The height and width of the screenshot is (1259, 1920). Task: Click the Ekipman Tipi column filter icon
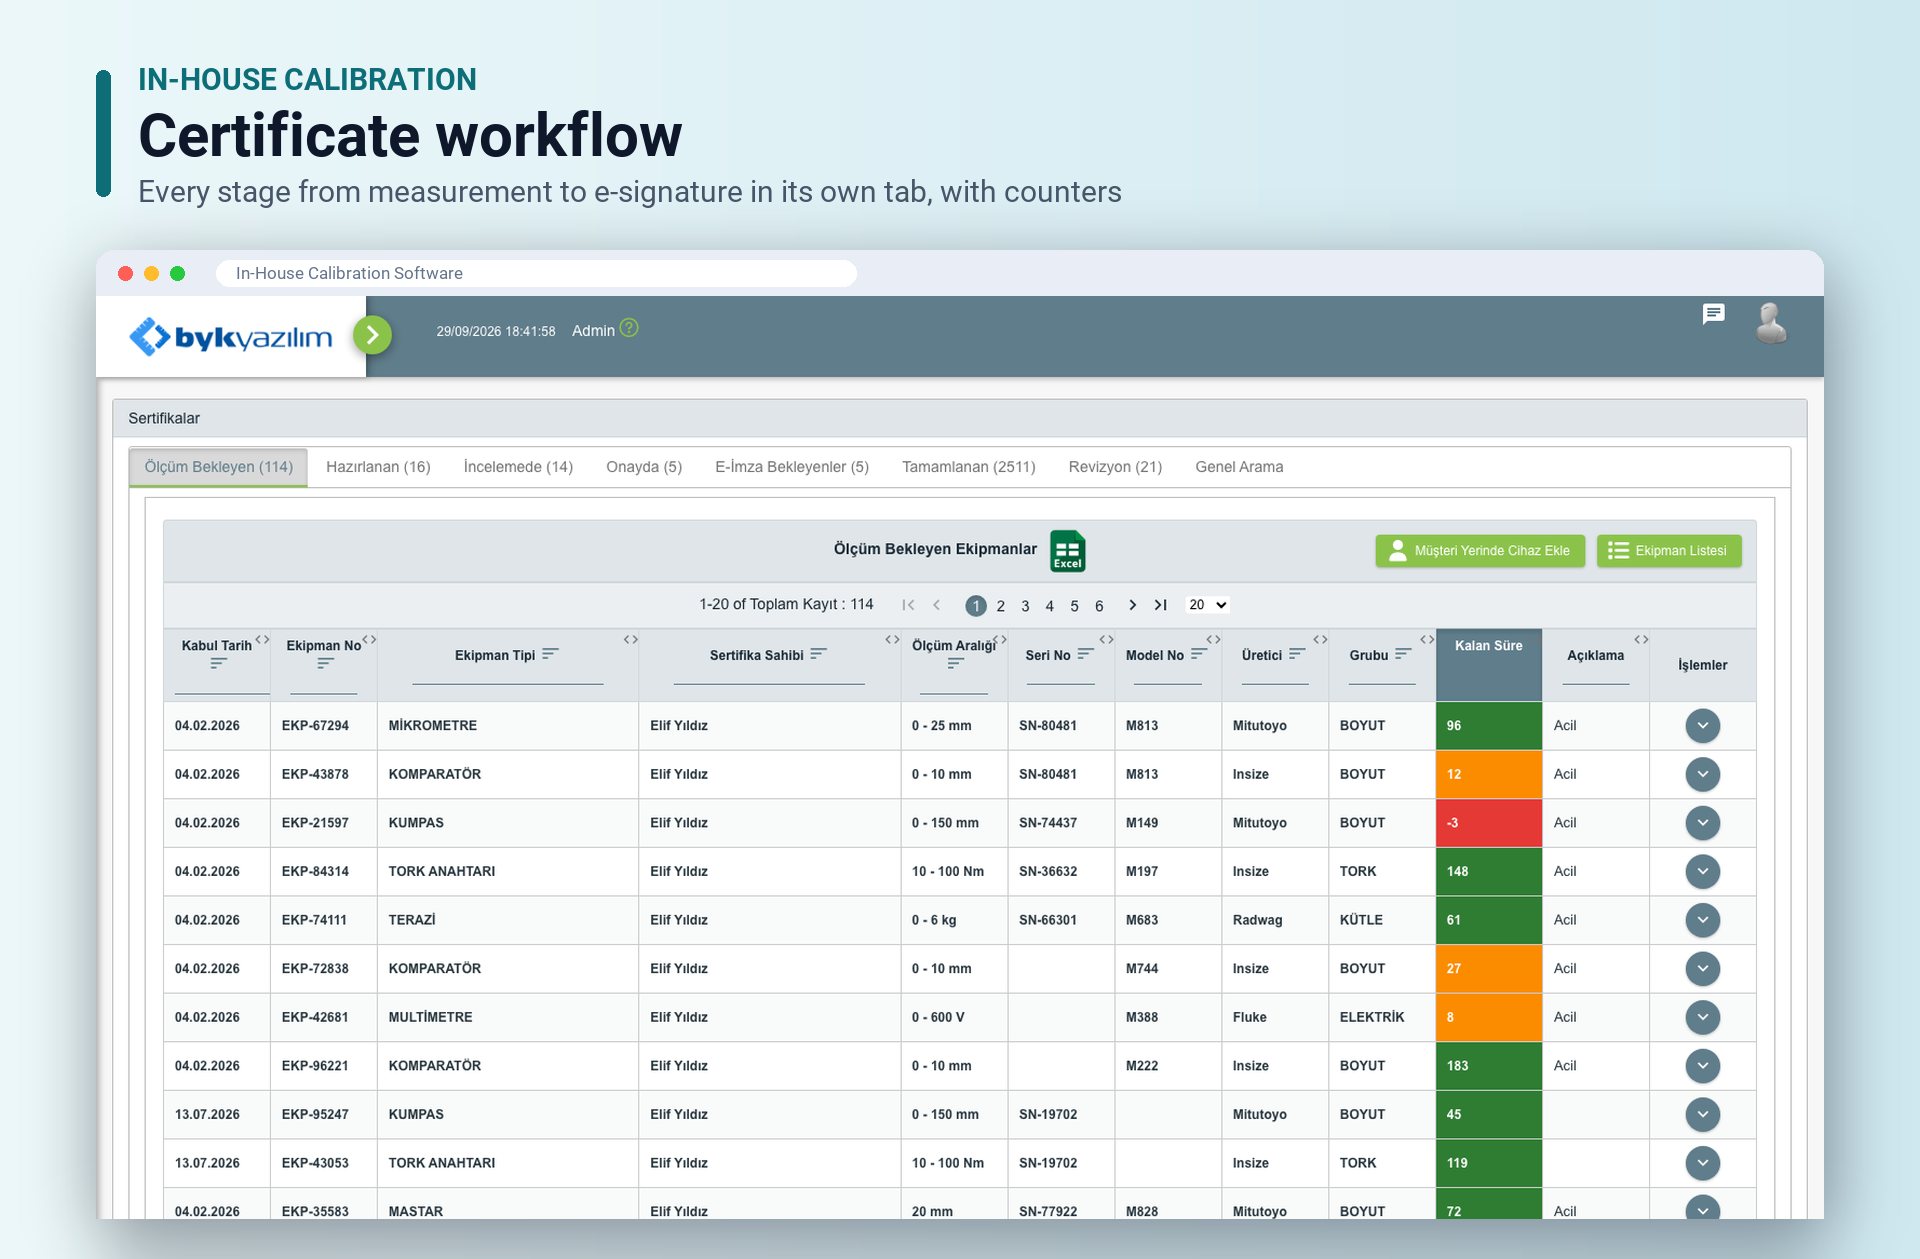point(550,654)
